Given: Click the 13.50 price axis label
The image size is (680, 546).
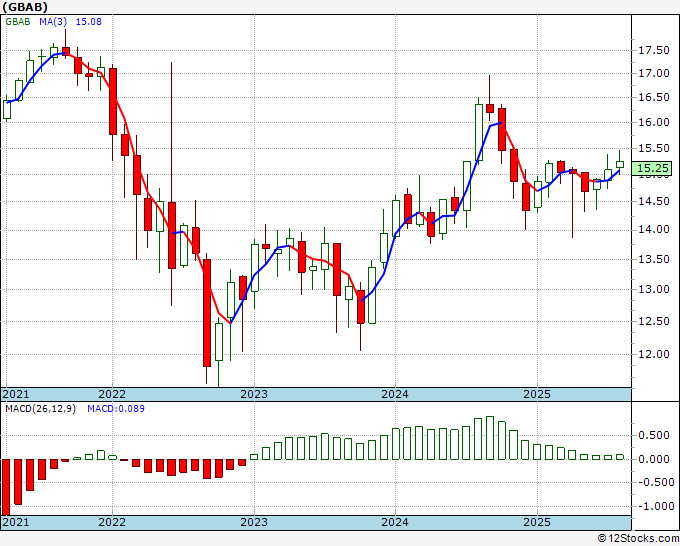Looking at the screenshot, I should pos(654,259).
